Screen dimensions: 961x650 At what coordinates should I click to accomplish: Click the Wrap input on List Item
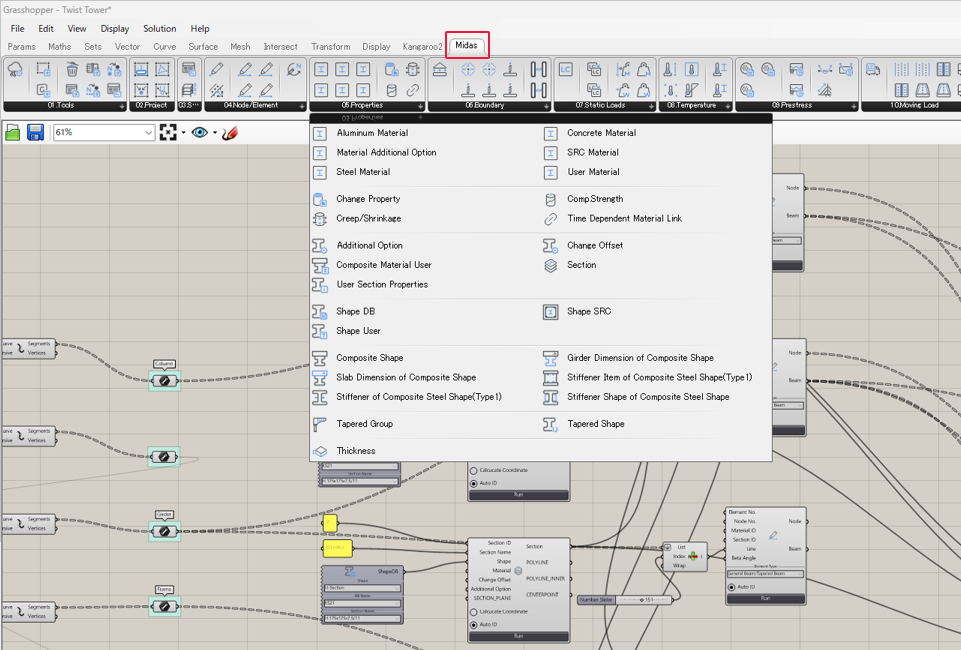(679, 565)
